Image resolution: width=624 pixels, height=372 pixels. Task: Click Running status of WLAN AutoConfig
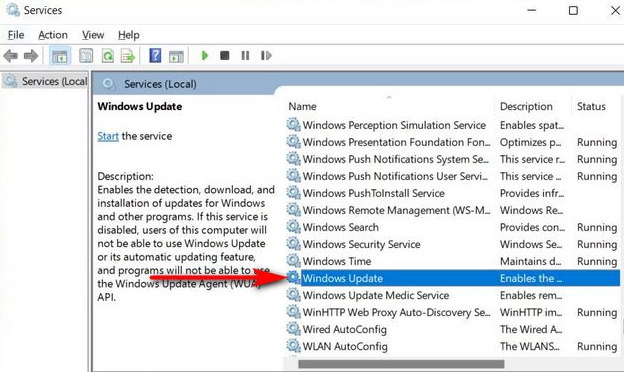pyautogui.click(x=597, y=347)
